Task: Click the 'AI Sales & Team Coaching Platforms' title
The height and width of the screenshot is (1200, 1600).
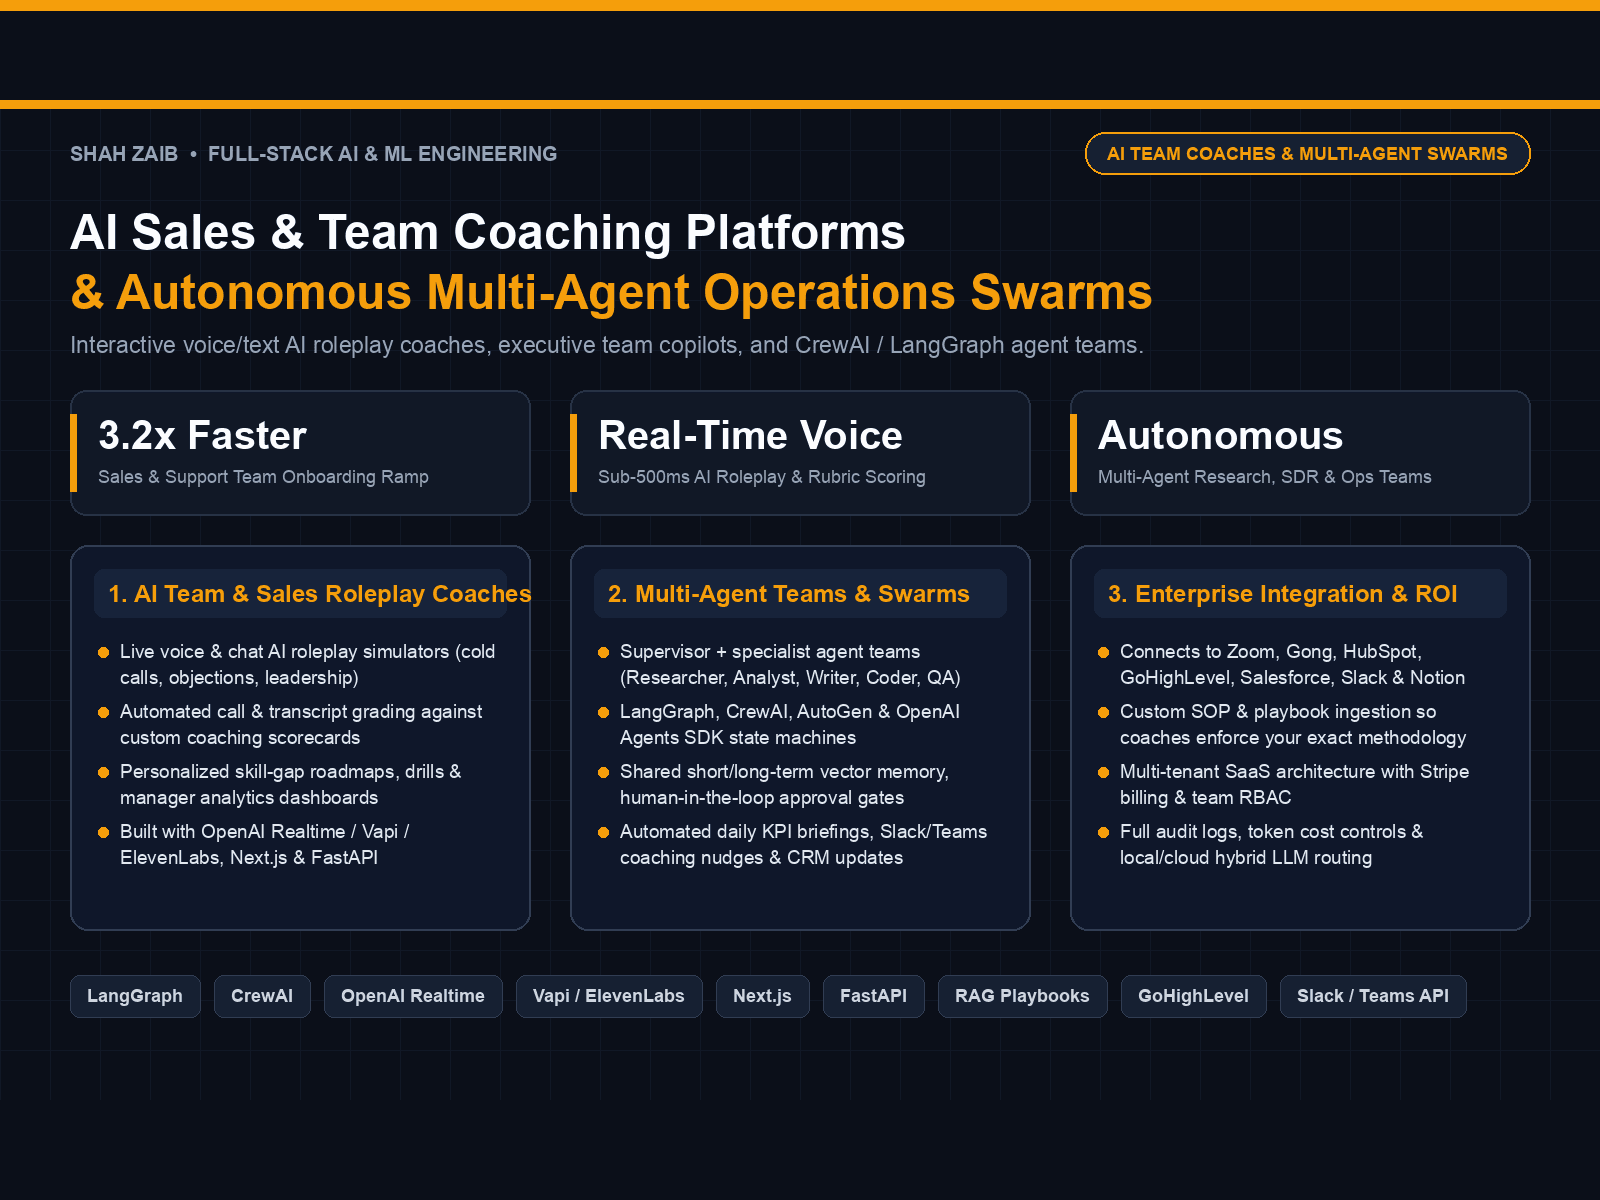Action: pos(488,233)
